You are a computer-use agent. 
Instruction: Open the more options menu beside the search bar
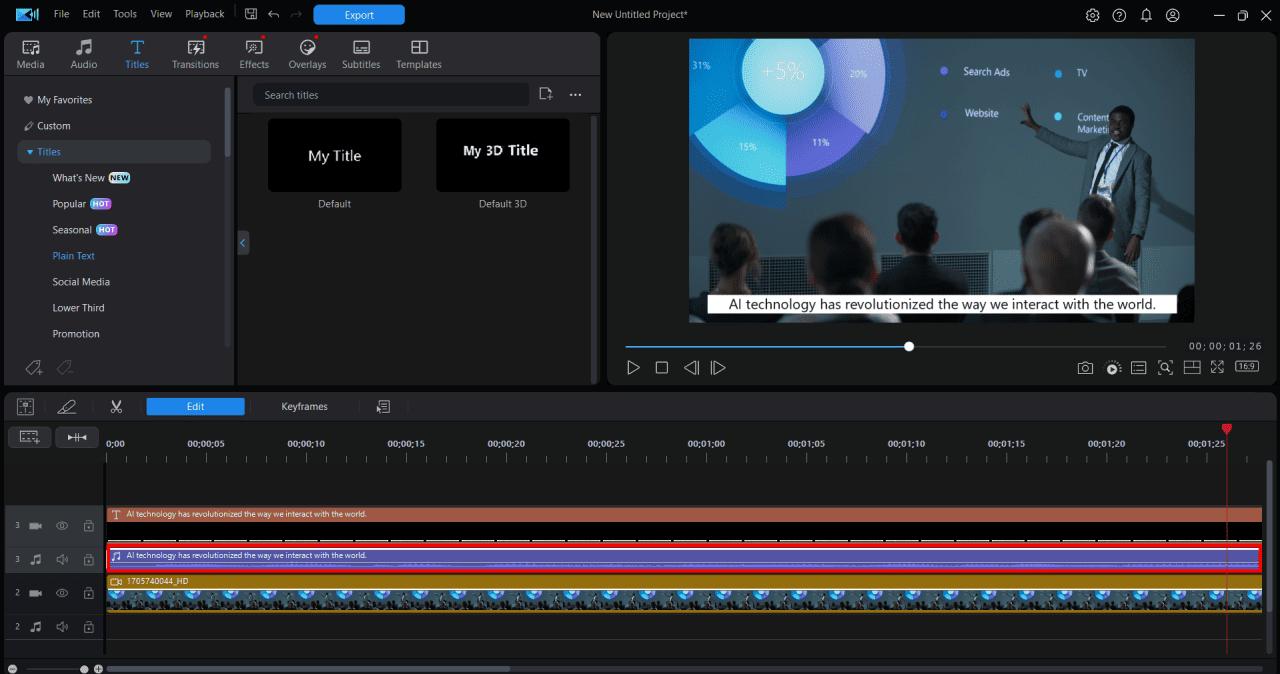pos(575,93)
